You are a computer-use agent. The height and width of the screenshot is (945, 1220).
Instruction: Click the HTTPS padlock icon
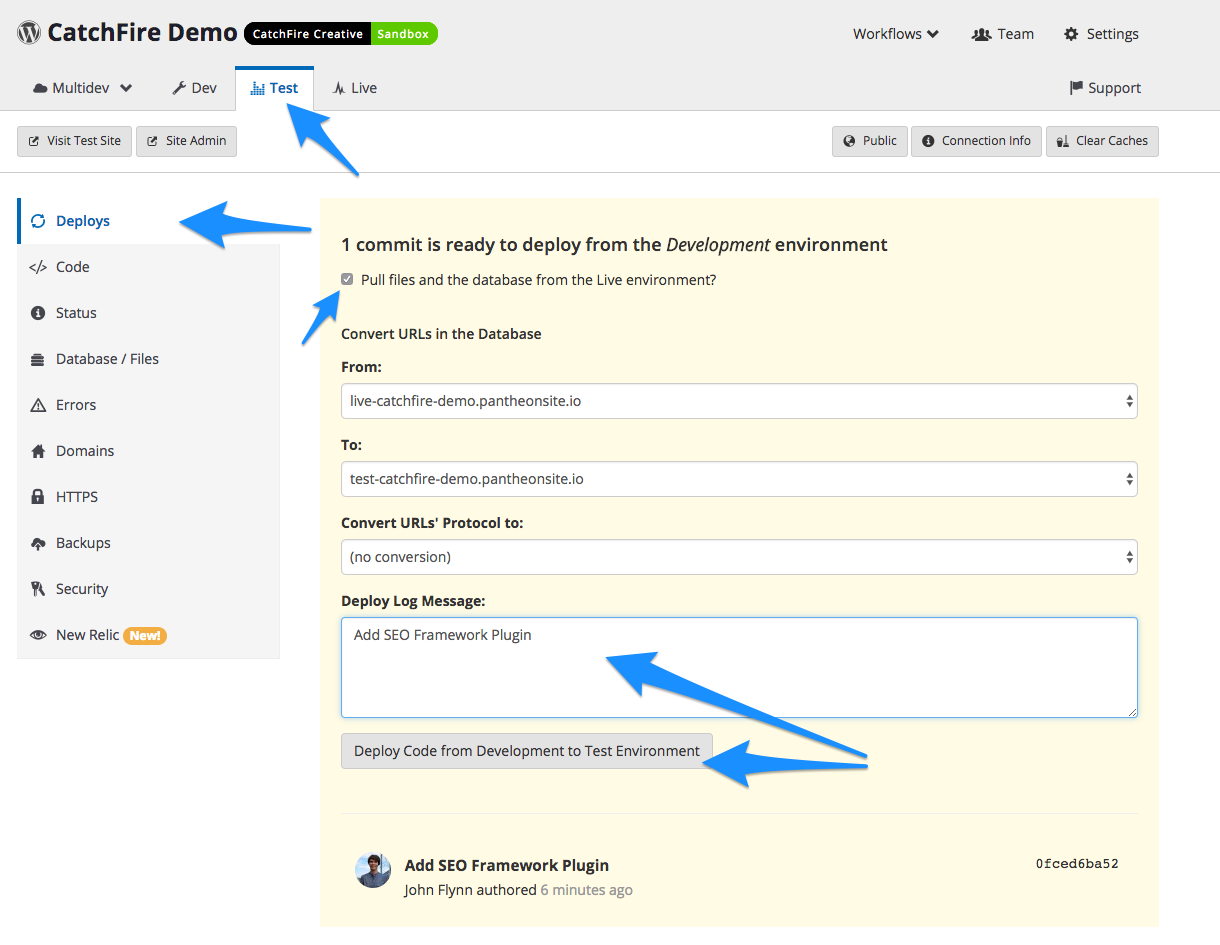click(x=38, y=497)
